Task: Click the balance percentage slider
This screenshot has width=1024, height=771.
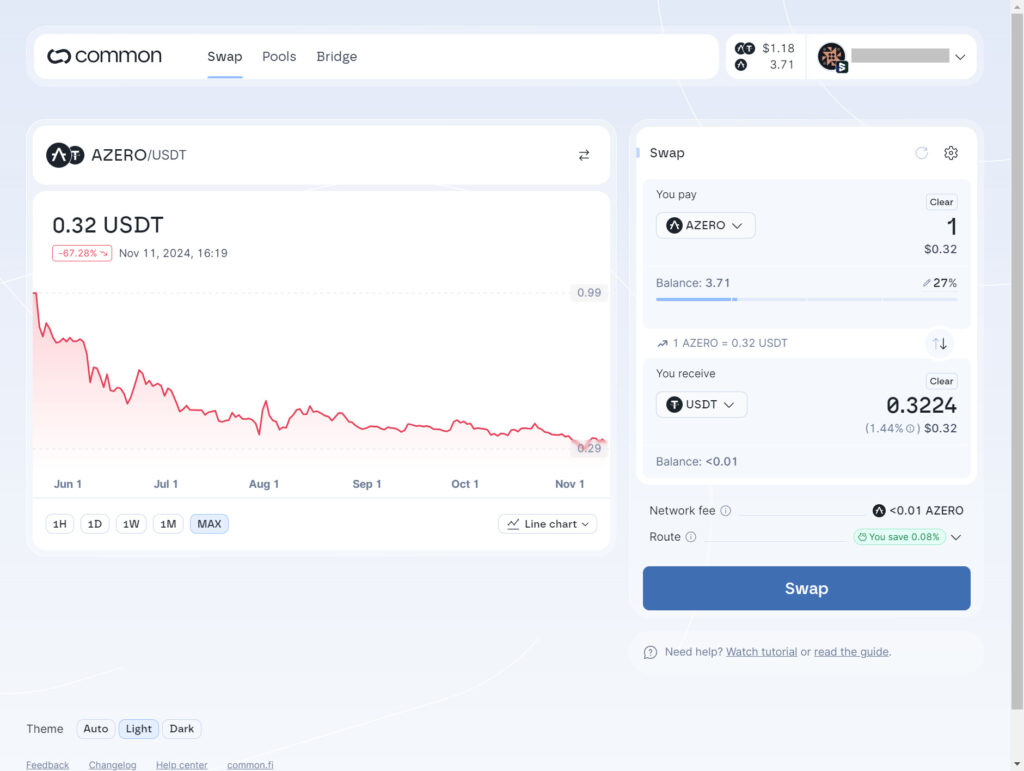Action: click(807, 300)
